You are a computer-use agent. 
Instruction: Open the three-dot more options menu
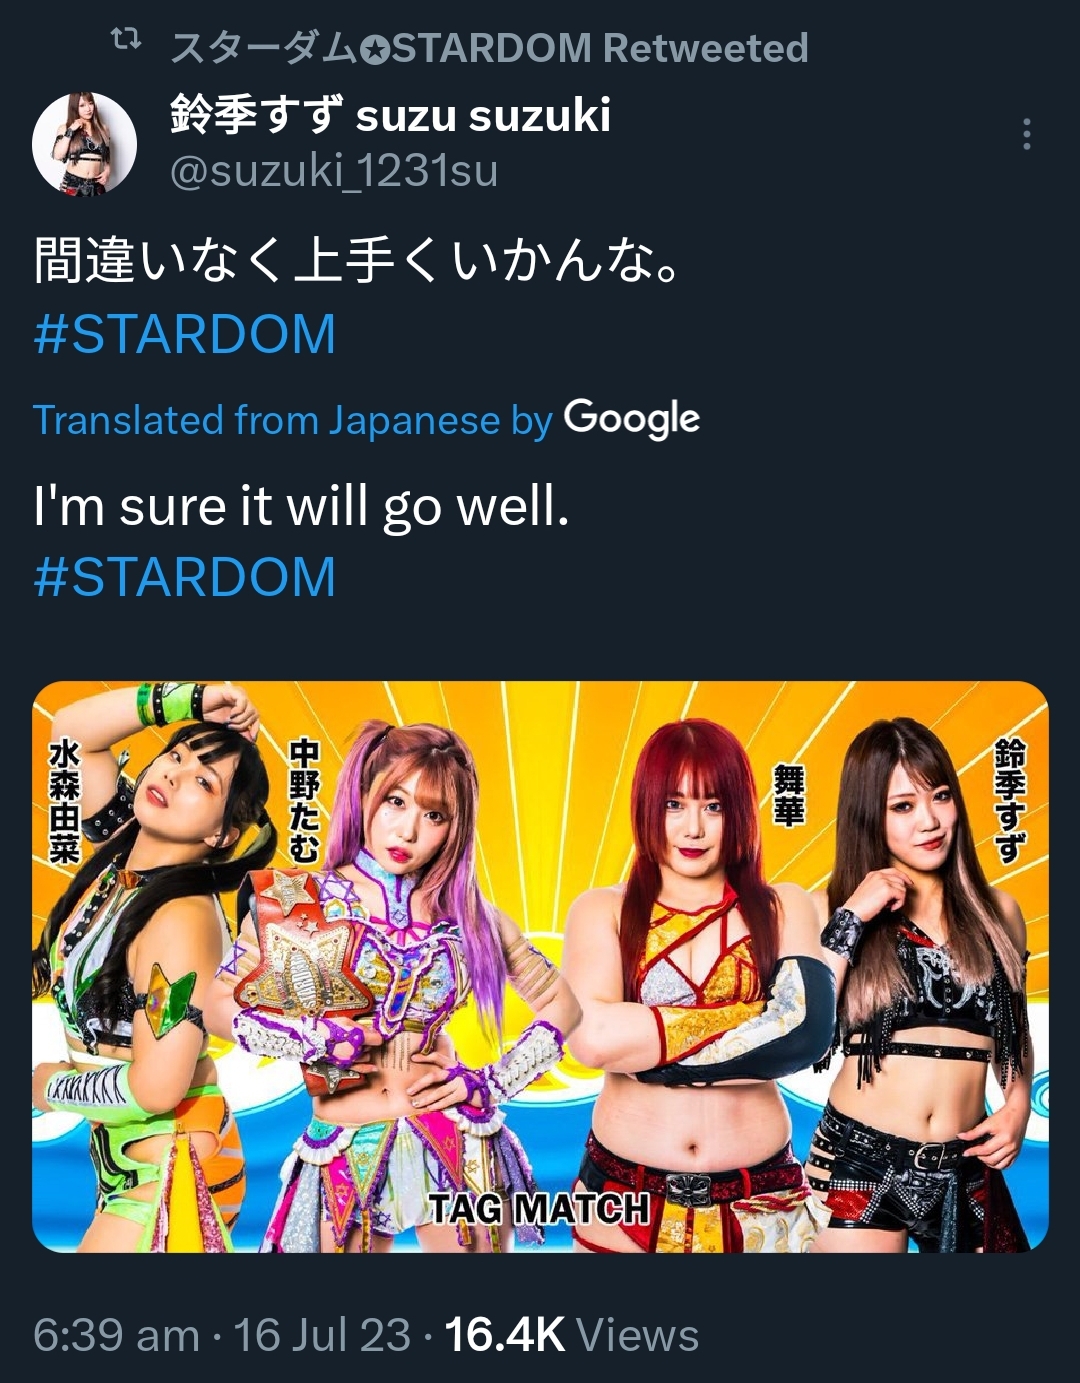point(1027,134)
